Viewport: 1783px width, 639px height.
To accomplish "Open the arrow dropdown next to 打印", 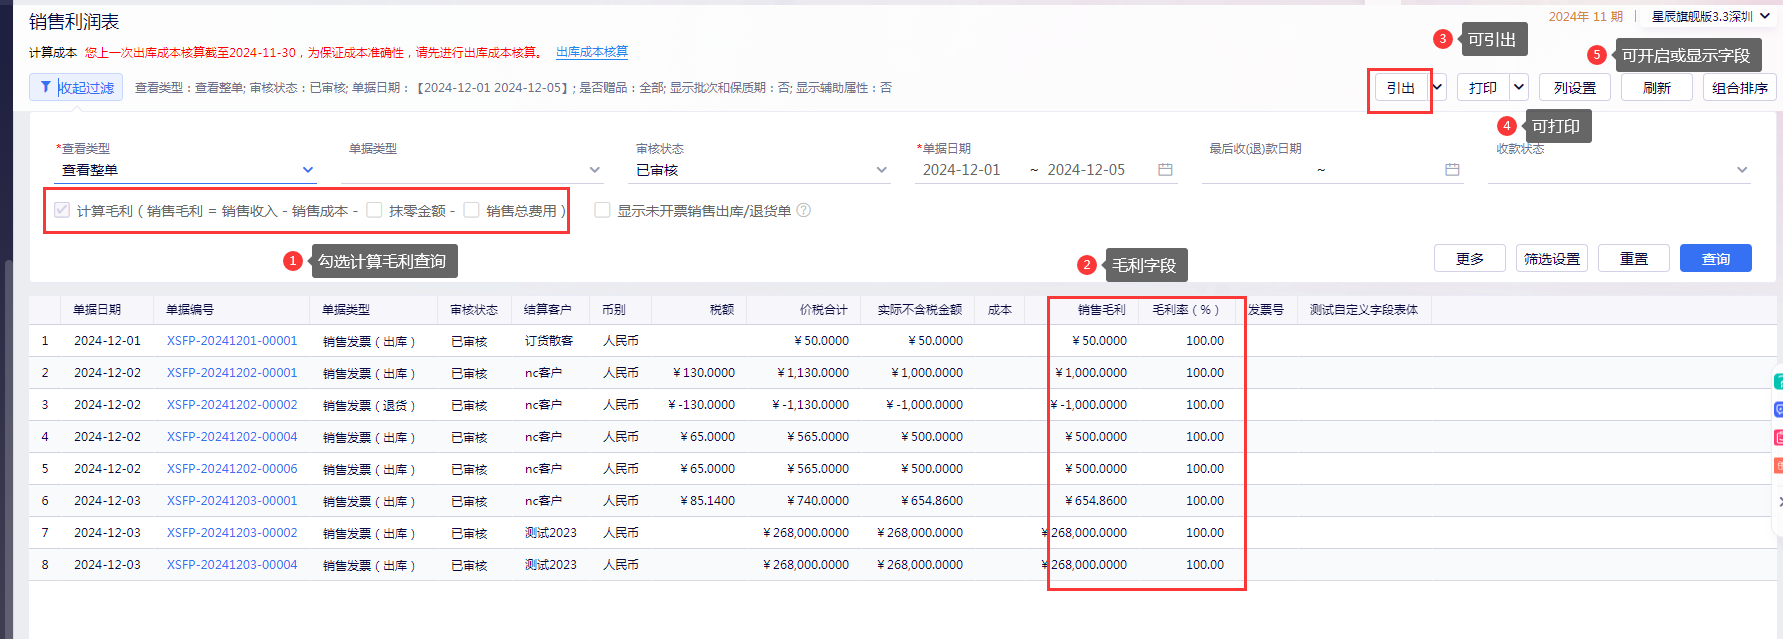I will coord(1519,87).
